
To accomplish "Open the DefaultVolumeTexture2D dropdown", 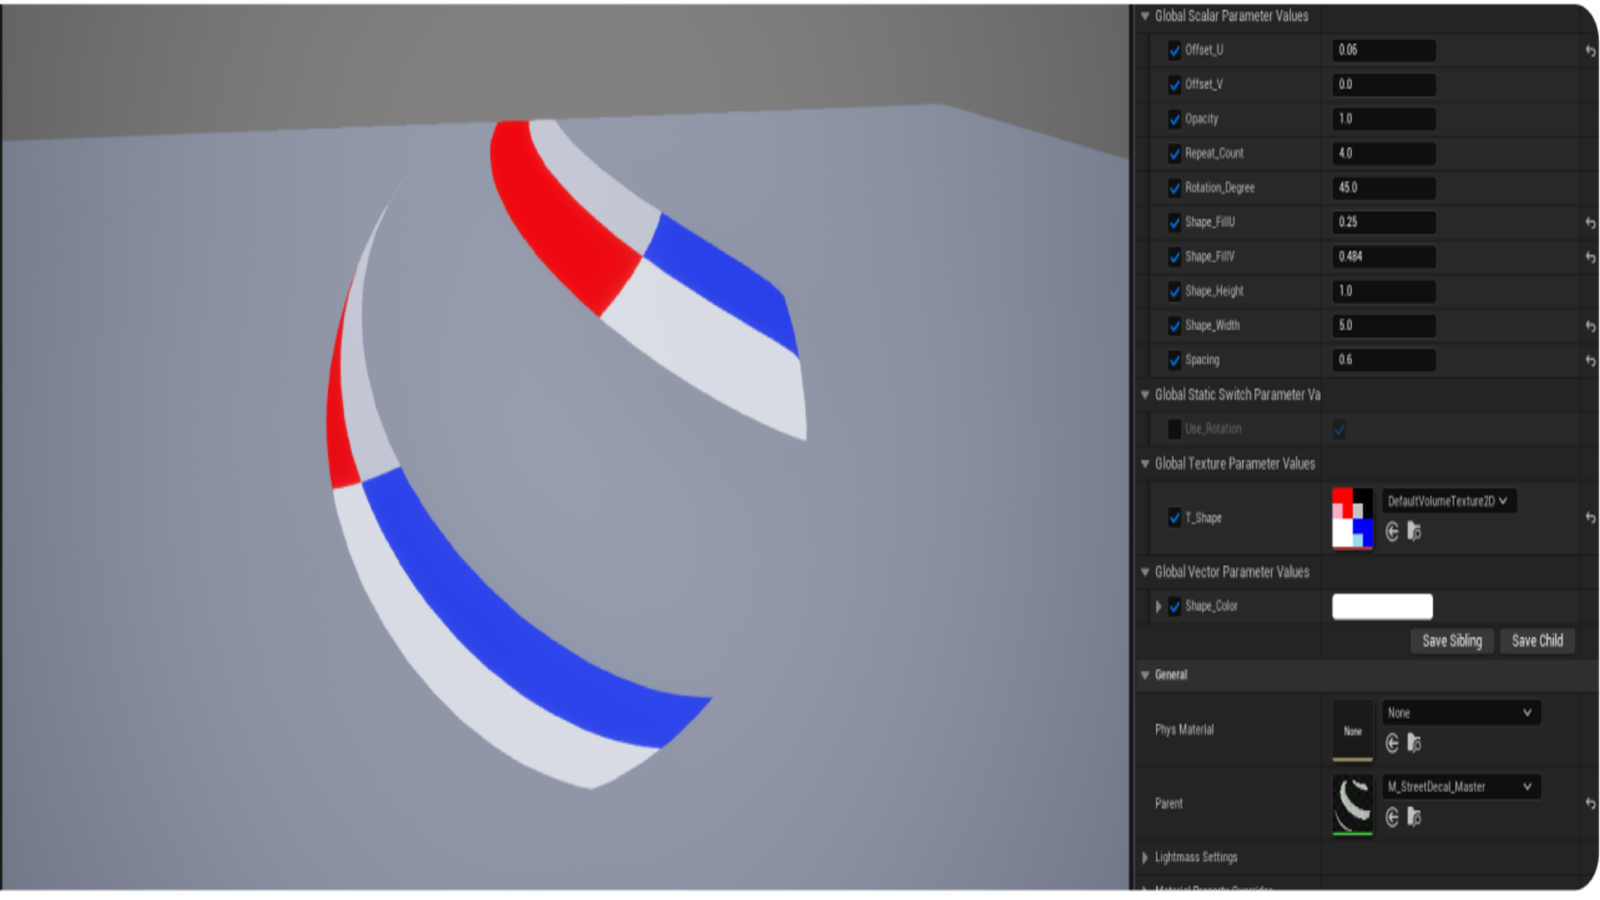I will click(x=1449, y=501).
